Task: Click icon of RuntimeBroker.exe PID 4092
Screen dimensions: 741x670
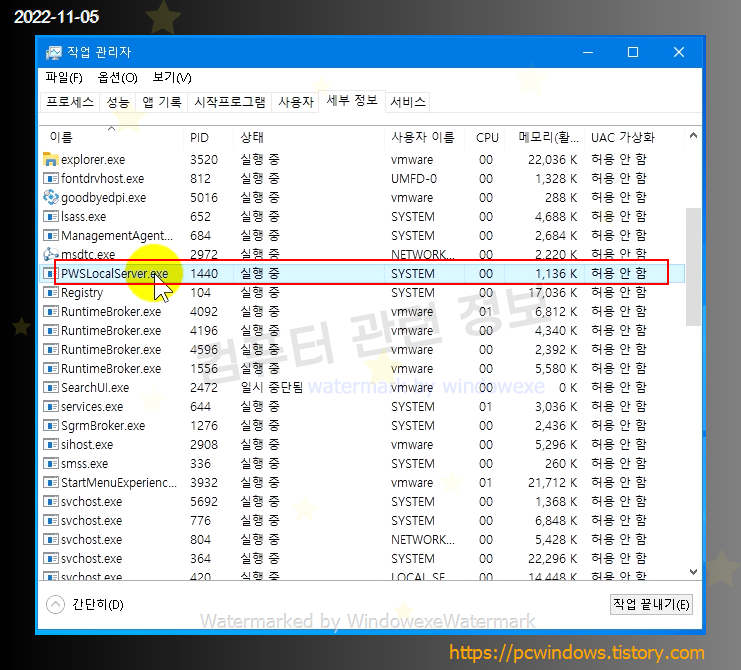Action: click(x=51, y=311)
